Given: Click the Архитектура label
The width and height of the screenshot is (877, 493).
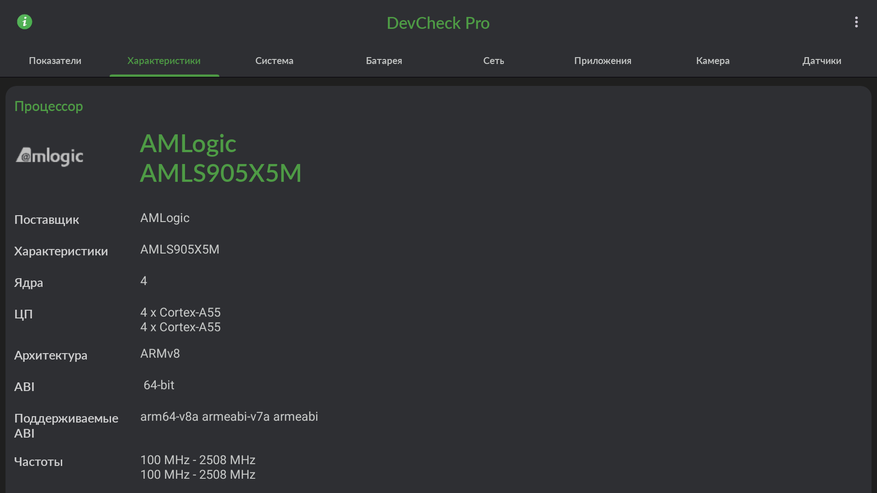Looking at the screenshot, I should point(50,355).
